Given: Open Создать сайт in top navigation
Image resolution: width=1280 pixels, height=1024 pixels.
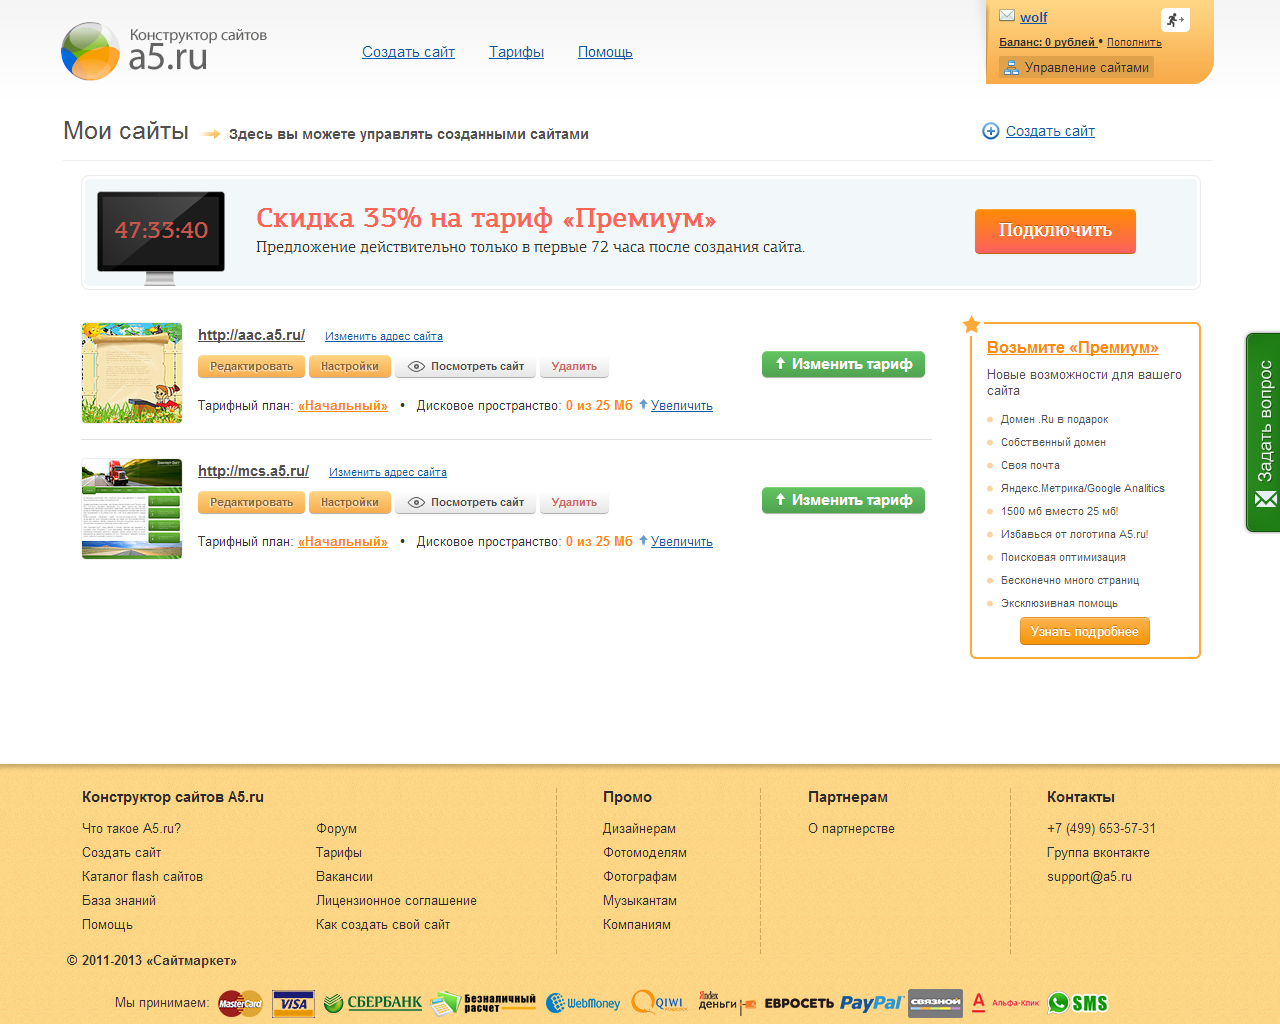Looking at the screenshot, I should click(x=408, y=52).
